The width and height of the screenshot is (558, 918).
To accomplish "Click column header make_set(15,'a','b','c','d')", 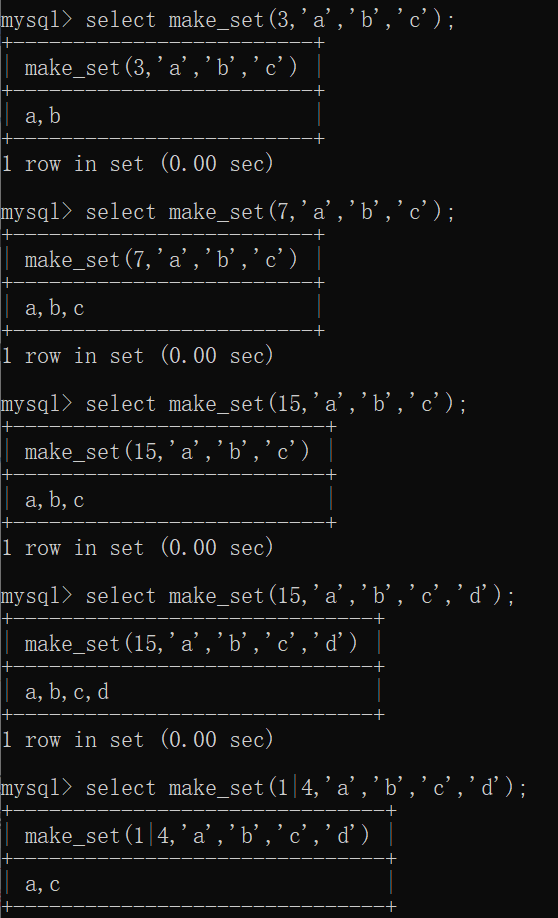I will pos(191,644).
